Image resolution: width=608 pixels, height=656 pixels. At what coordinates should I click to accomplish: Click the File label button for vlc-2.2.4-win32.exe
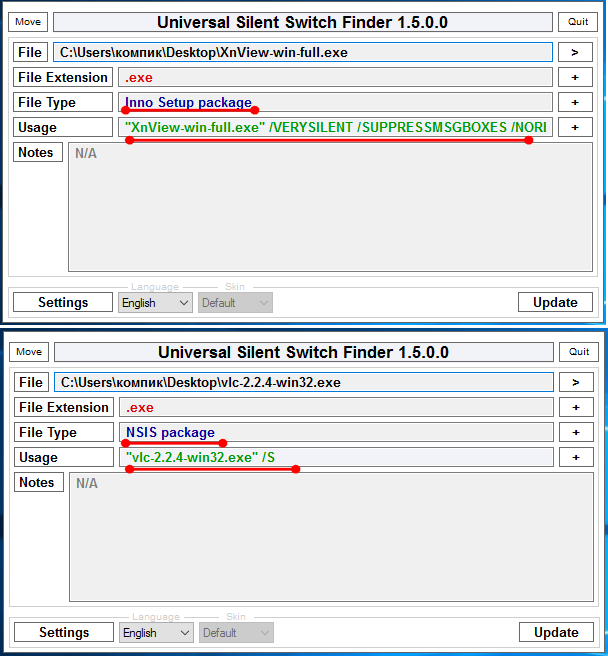pyautogui.click(x=31, y=382)
